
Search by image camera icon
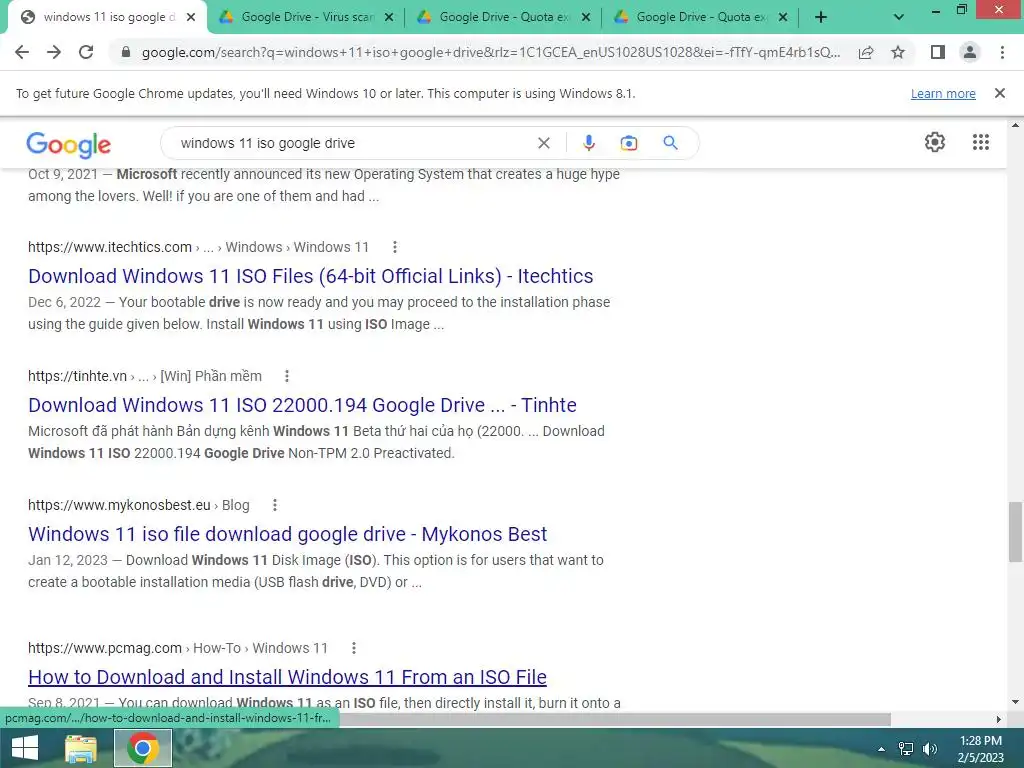click(x=629, y=143)
